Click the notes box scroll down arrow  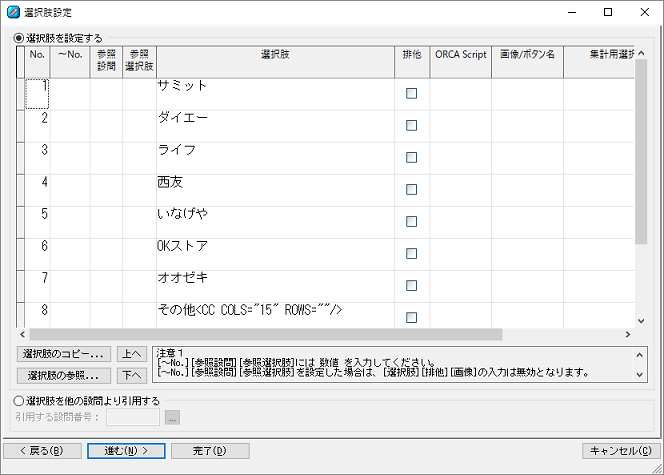click(640, 375)
